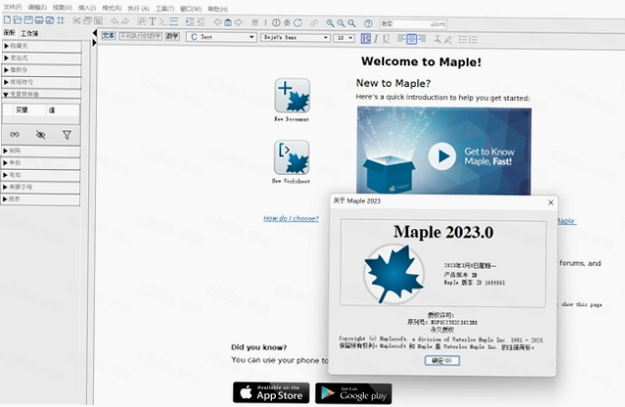Click the link chain icon in variable manager
Screen dimensions: 625x407
pos(15,135)
